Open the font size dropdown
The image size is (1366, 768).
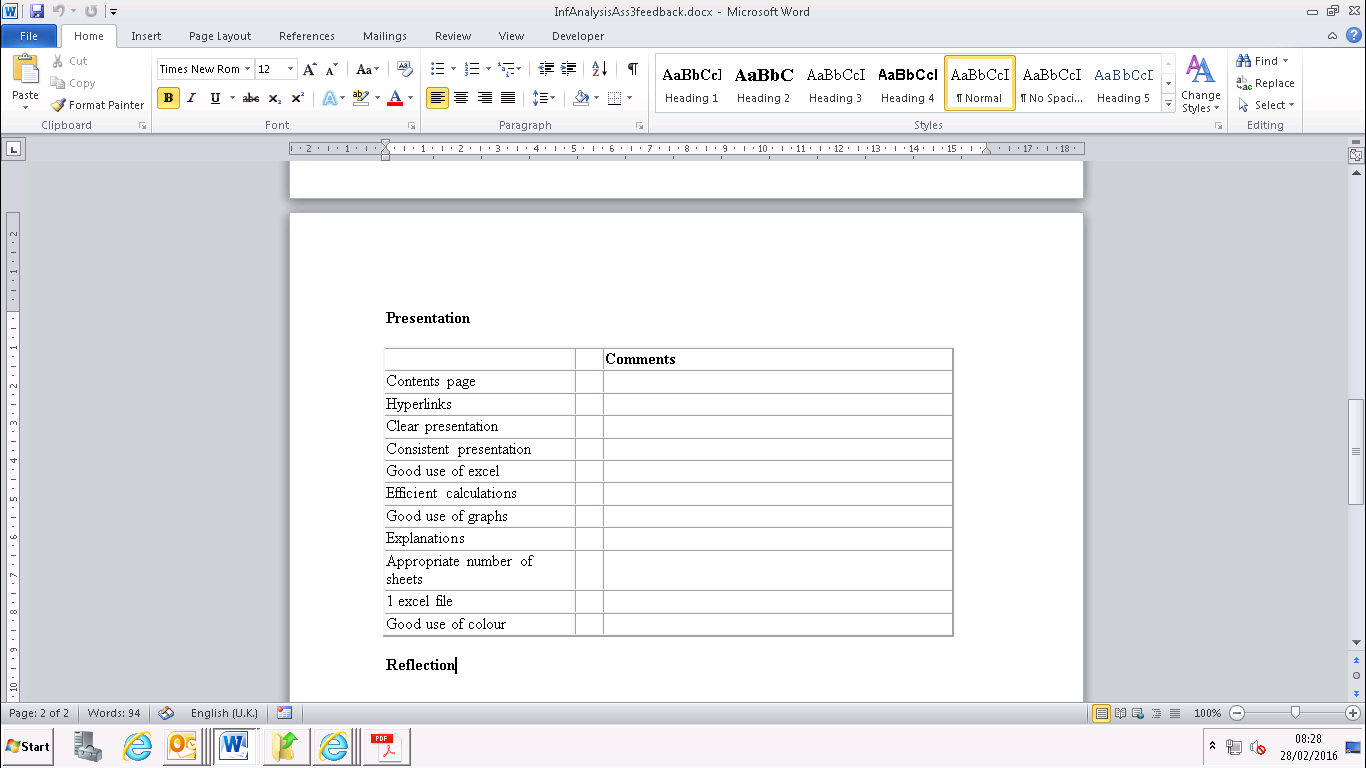pyautogui.click(x=291, y=69)
